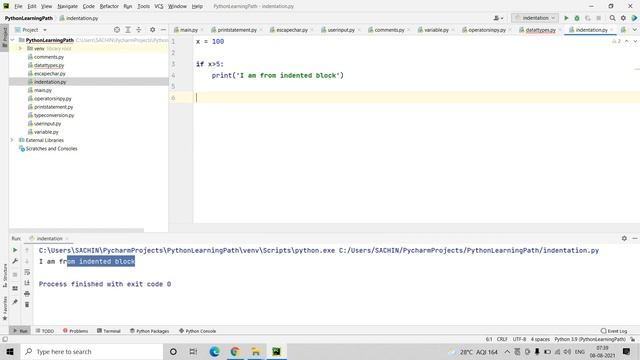Image resolution: width=640 pixels, height=360 pixels.
Task: Open Run panel settings gear
Action: click(624, 238)
